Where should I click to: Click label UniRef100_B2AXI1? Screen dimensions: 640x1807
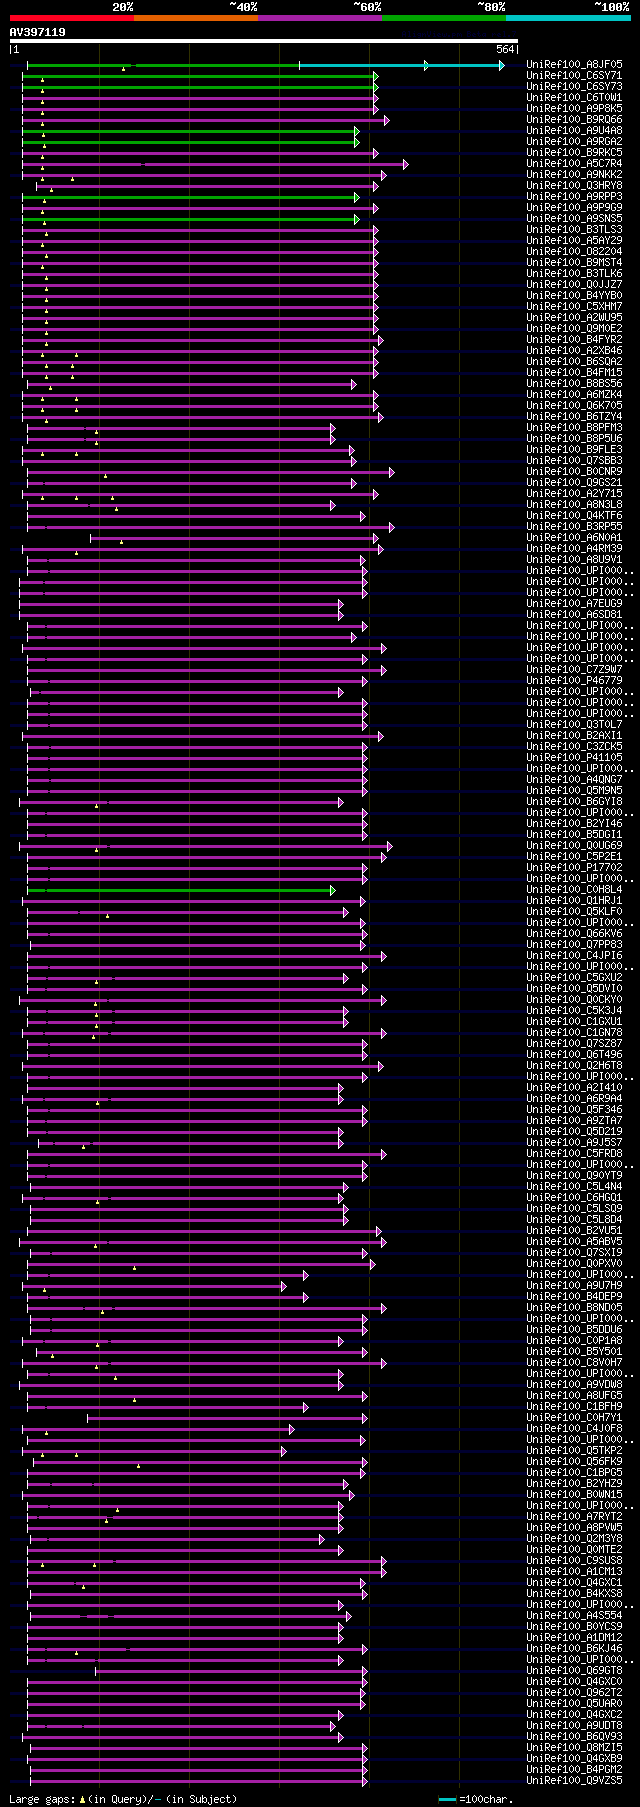(574, 736)
